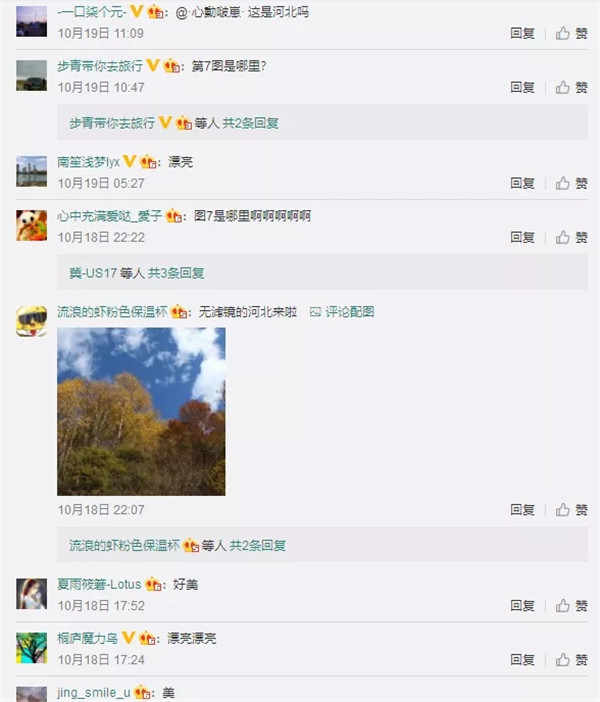Click thumbs-up on 步青带你去旅行's comment
600x702 pixels.
point(571,87)
